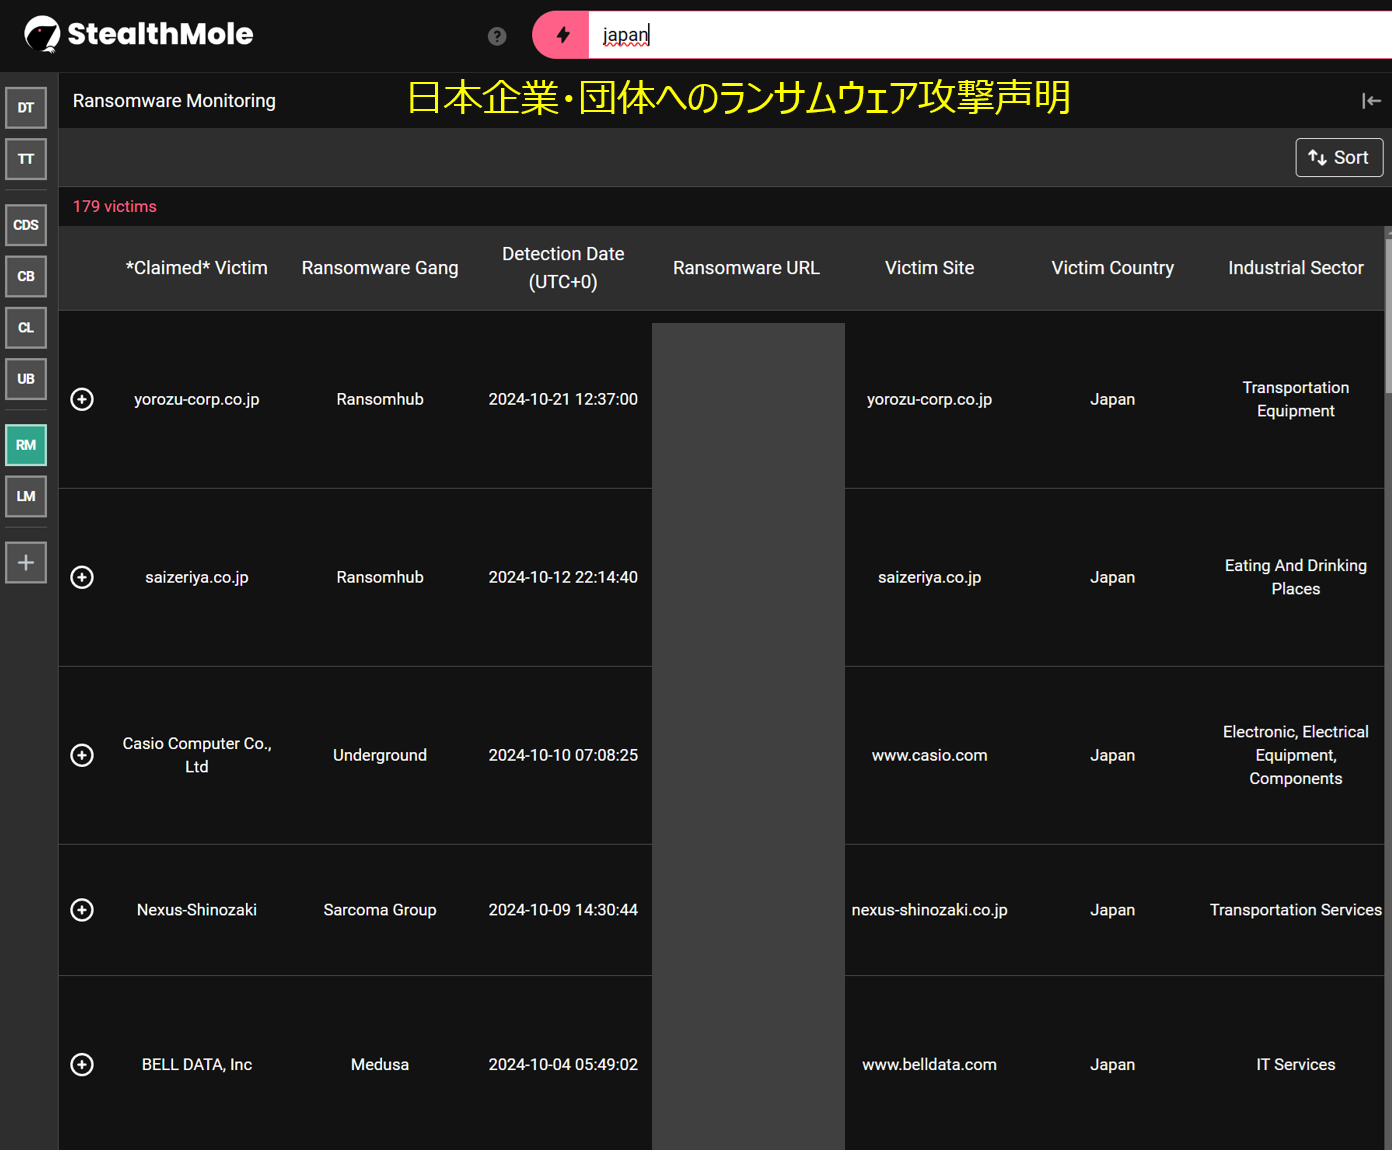The image size is (1392, 1150).
Task: Click Ransomhub gang in saizeriya row
Action: [x=380, y=577]
